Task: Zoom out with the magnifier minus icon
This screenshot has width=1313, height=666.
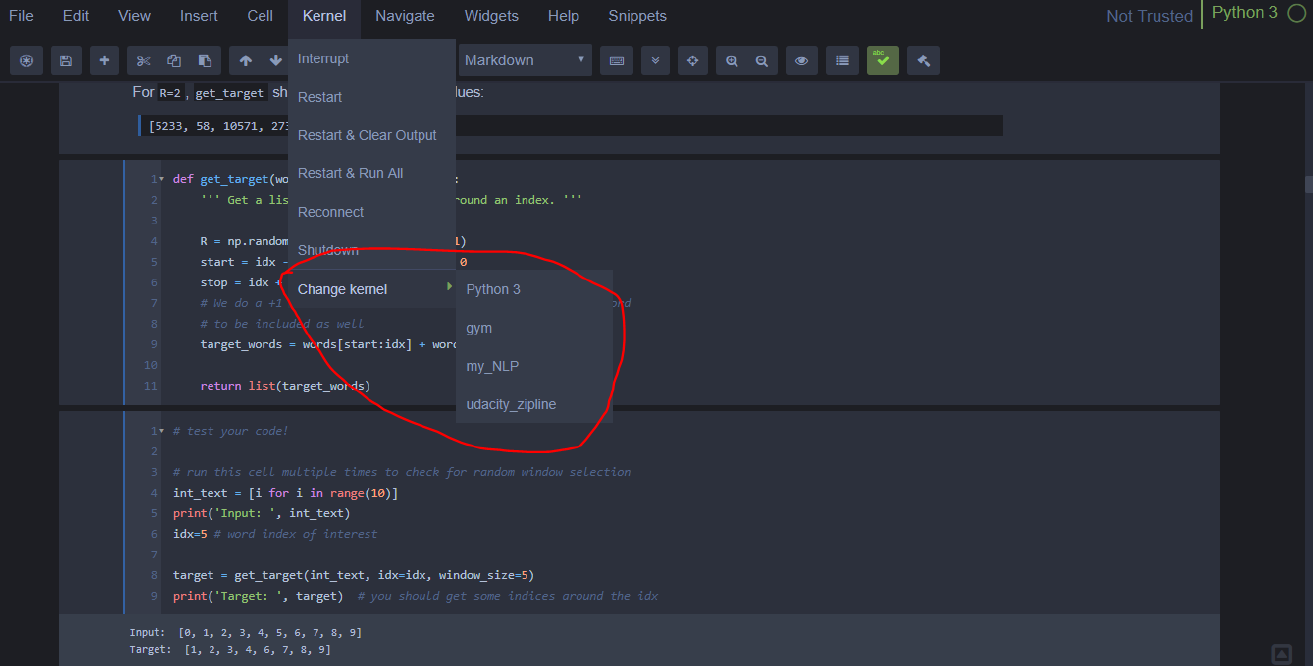Action: click(x=762, y=60)
